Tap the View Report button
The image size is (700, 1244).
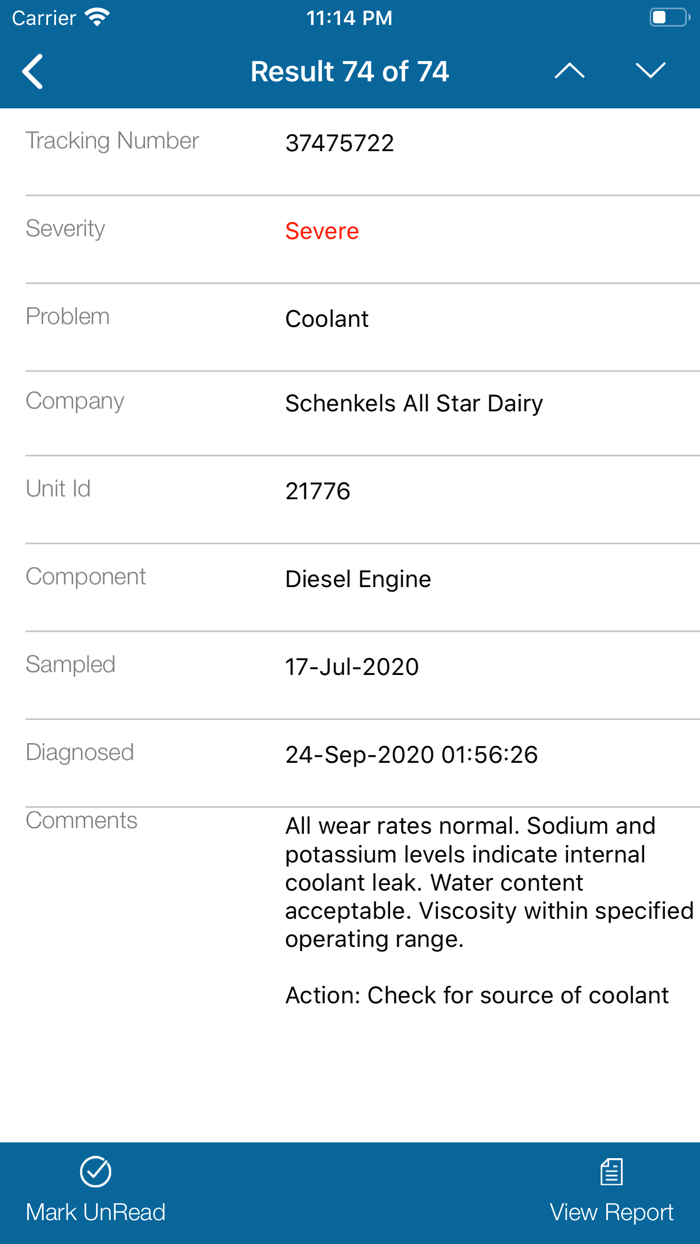point(611,1192)
